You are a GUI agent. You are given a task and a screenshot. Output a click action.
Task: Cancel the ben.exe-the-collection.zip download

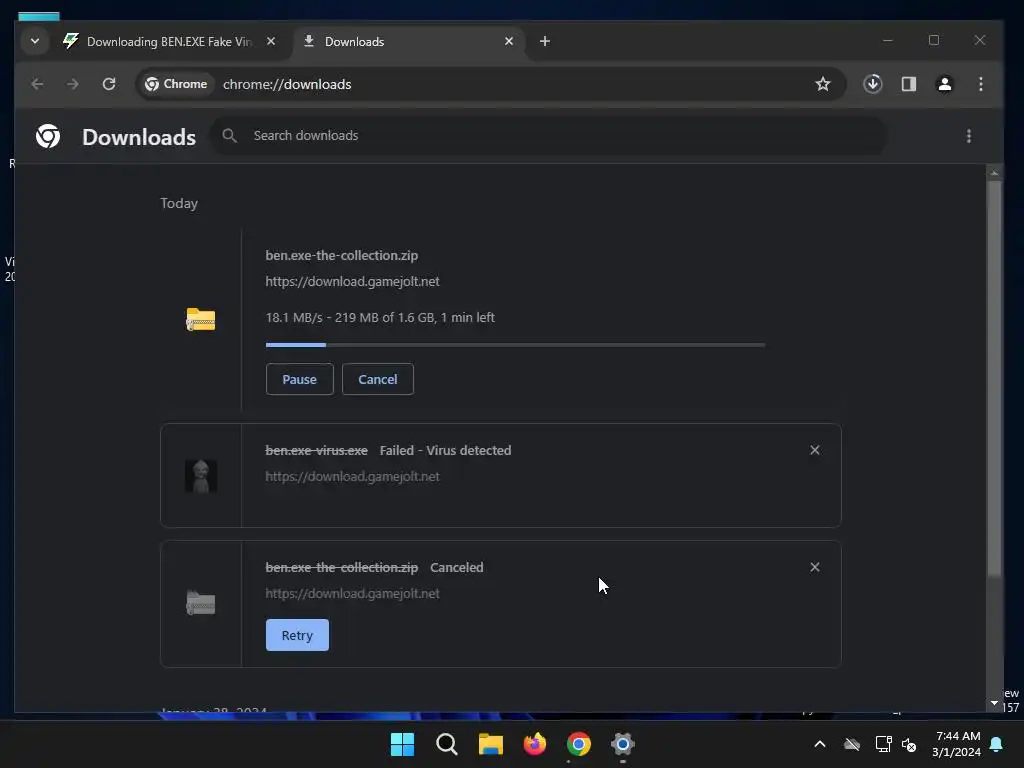click(377, 379)
